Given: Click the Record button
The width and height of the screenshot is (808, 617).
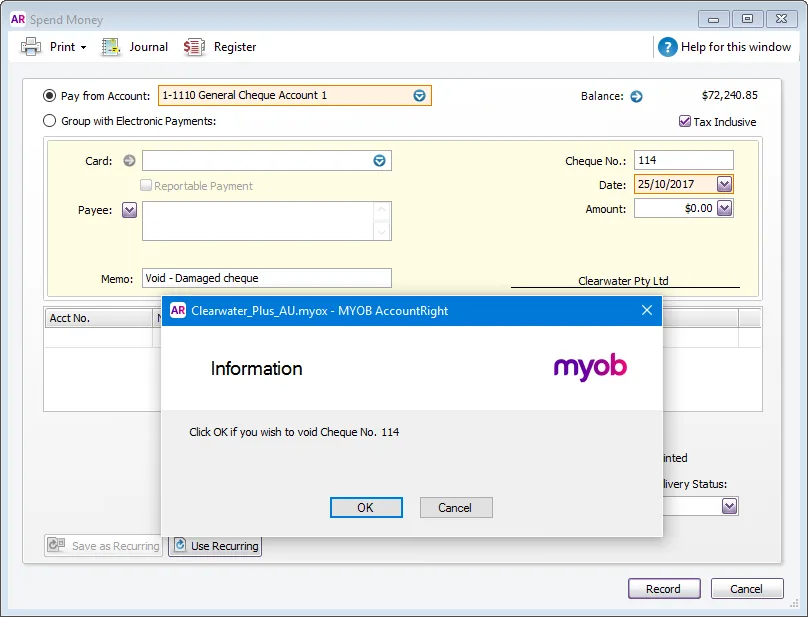Looking at the screenshot, I should (664, 589).
